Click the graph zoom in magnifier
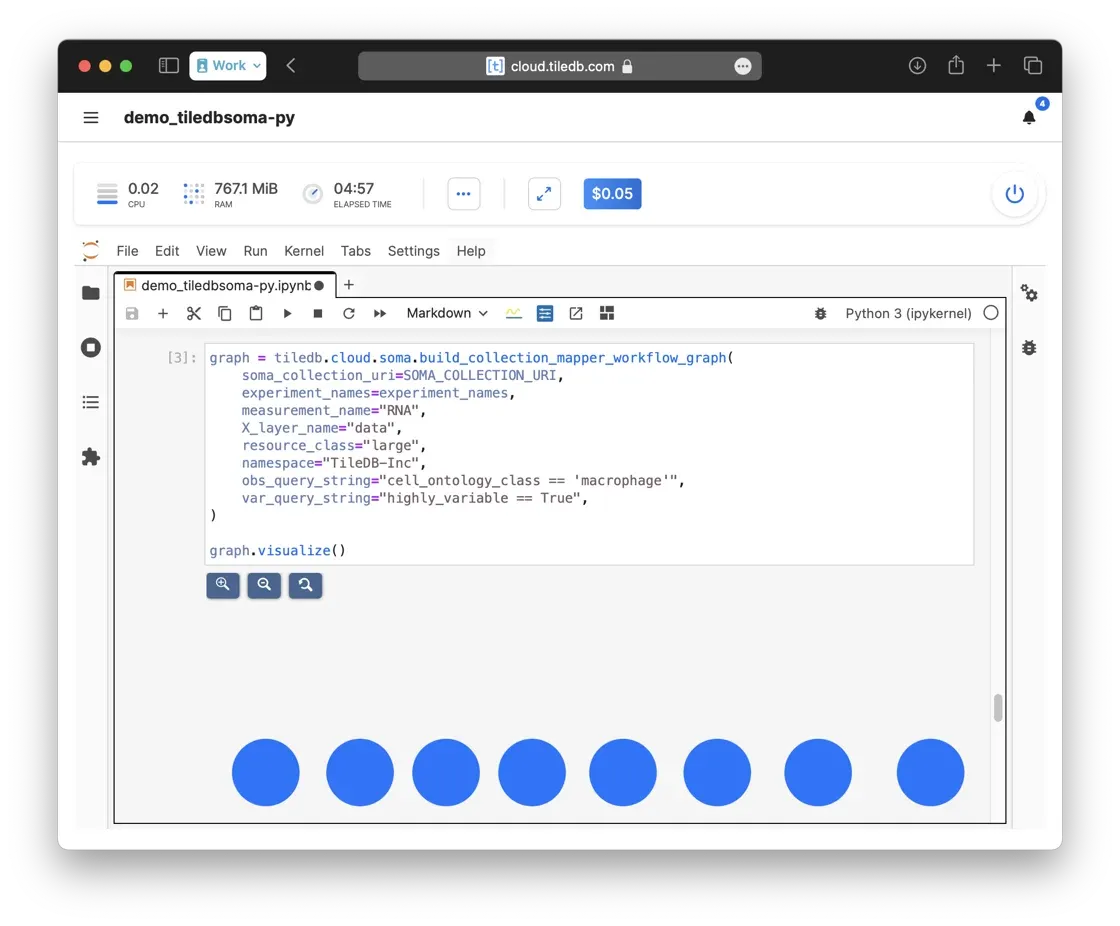This screenshot has height=926, width=1120. [x=223, y=585]
